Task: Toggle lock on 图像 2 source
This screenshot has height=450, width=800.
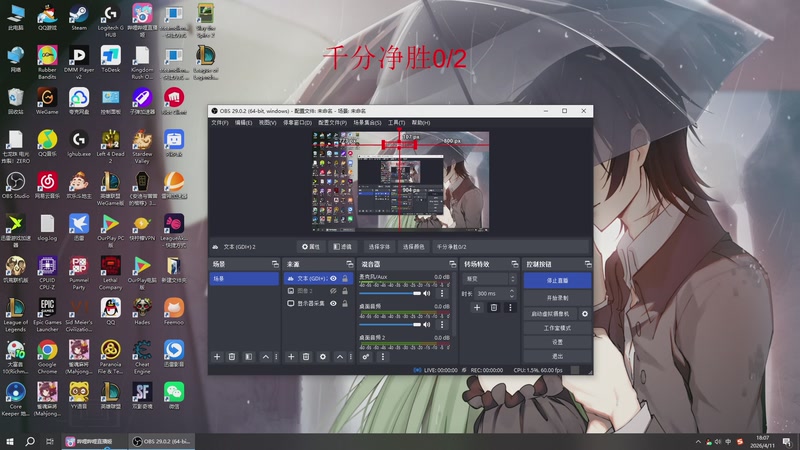Action: pyautogui.click(x=345, y=291)
